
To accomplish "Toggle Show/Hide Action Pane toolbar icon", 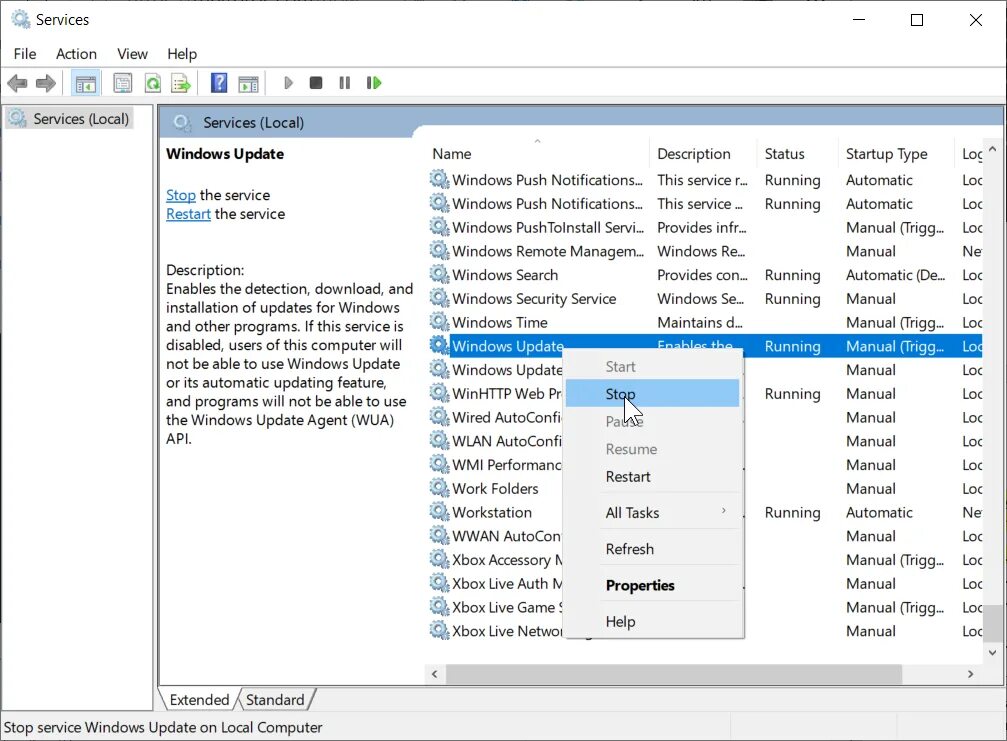I will pyautogui.click(x=248, y=83).
